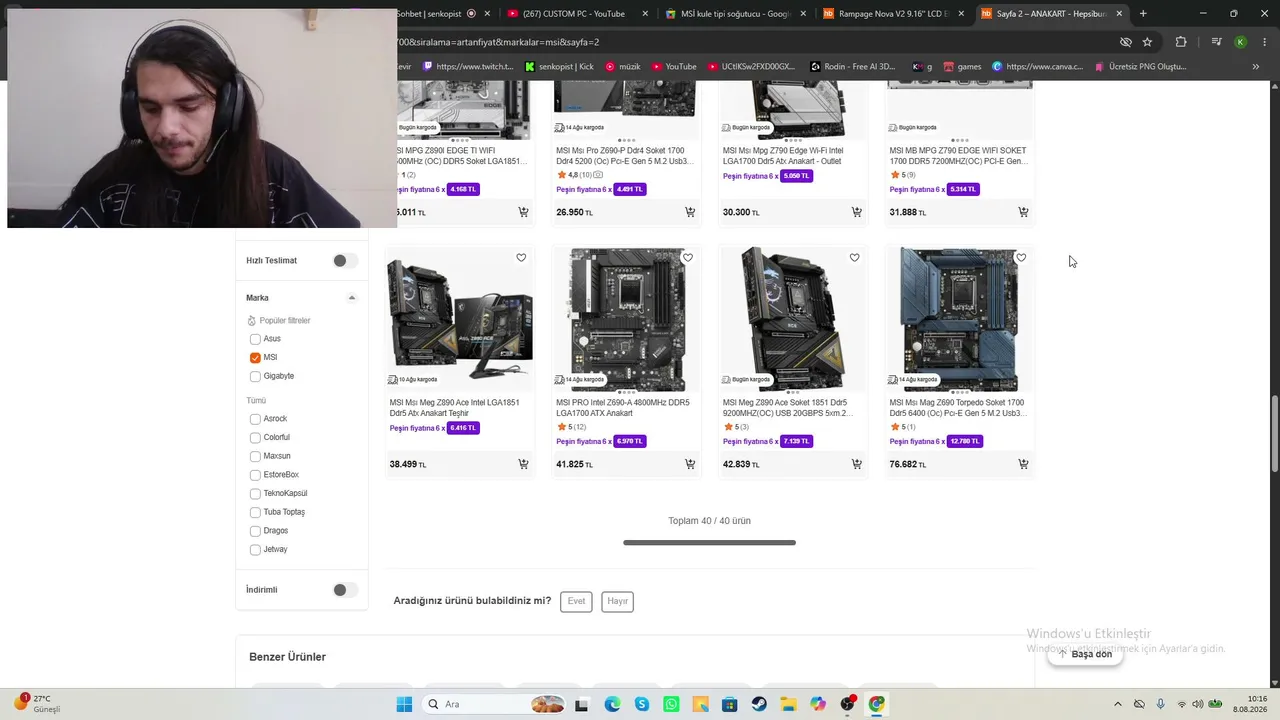
Task: Check the Colorful brand filter
Action: click(x=255, y=438)
